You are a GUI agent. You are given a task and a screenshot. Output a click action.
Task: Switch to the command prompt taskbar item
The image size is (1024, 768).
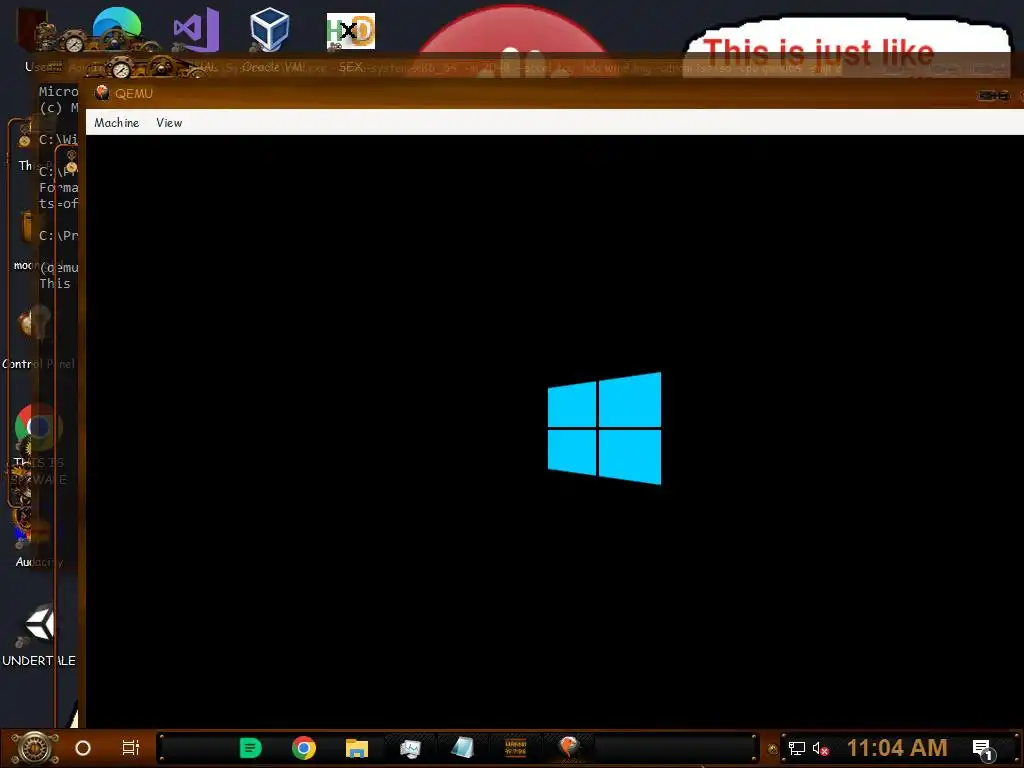[516, 748]
